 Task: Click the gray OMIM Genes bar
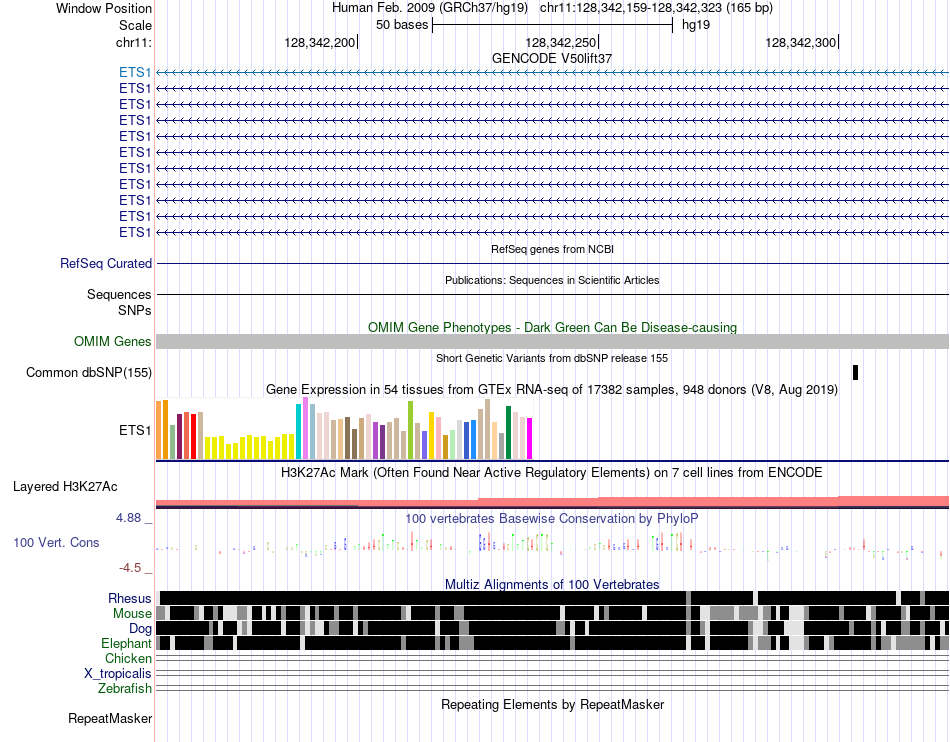552,341
